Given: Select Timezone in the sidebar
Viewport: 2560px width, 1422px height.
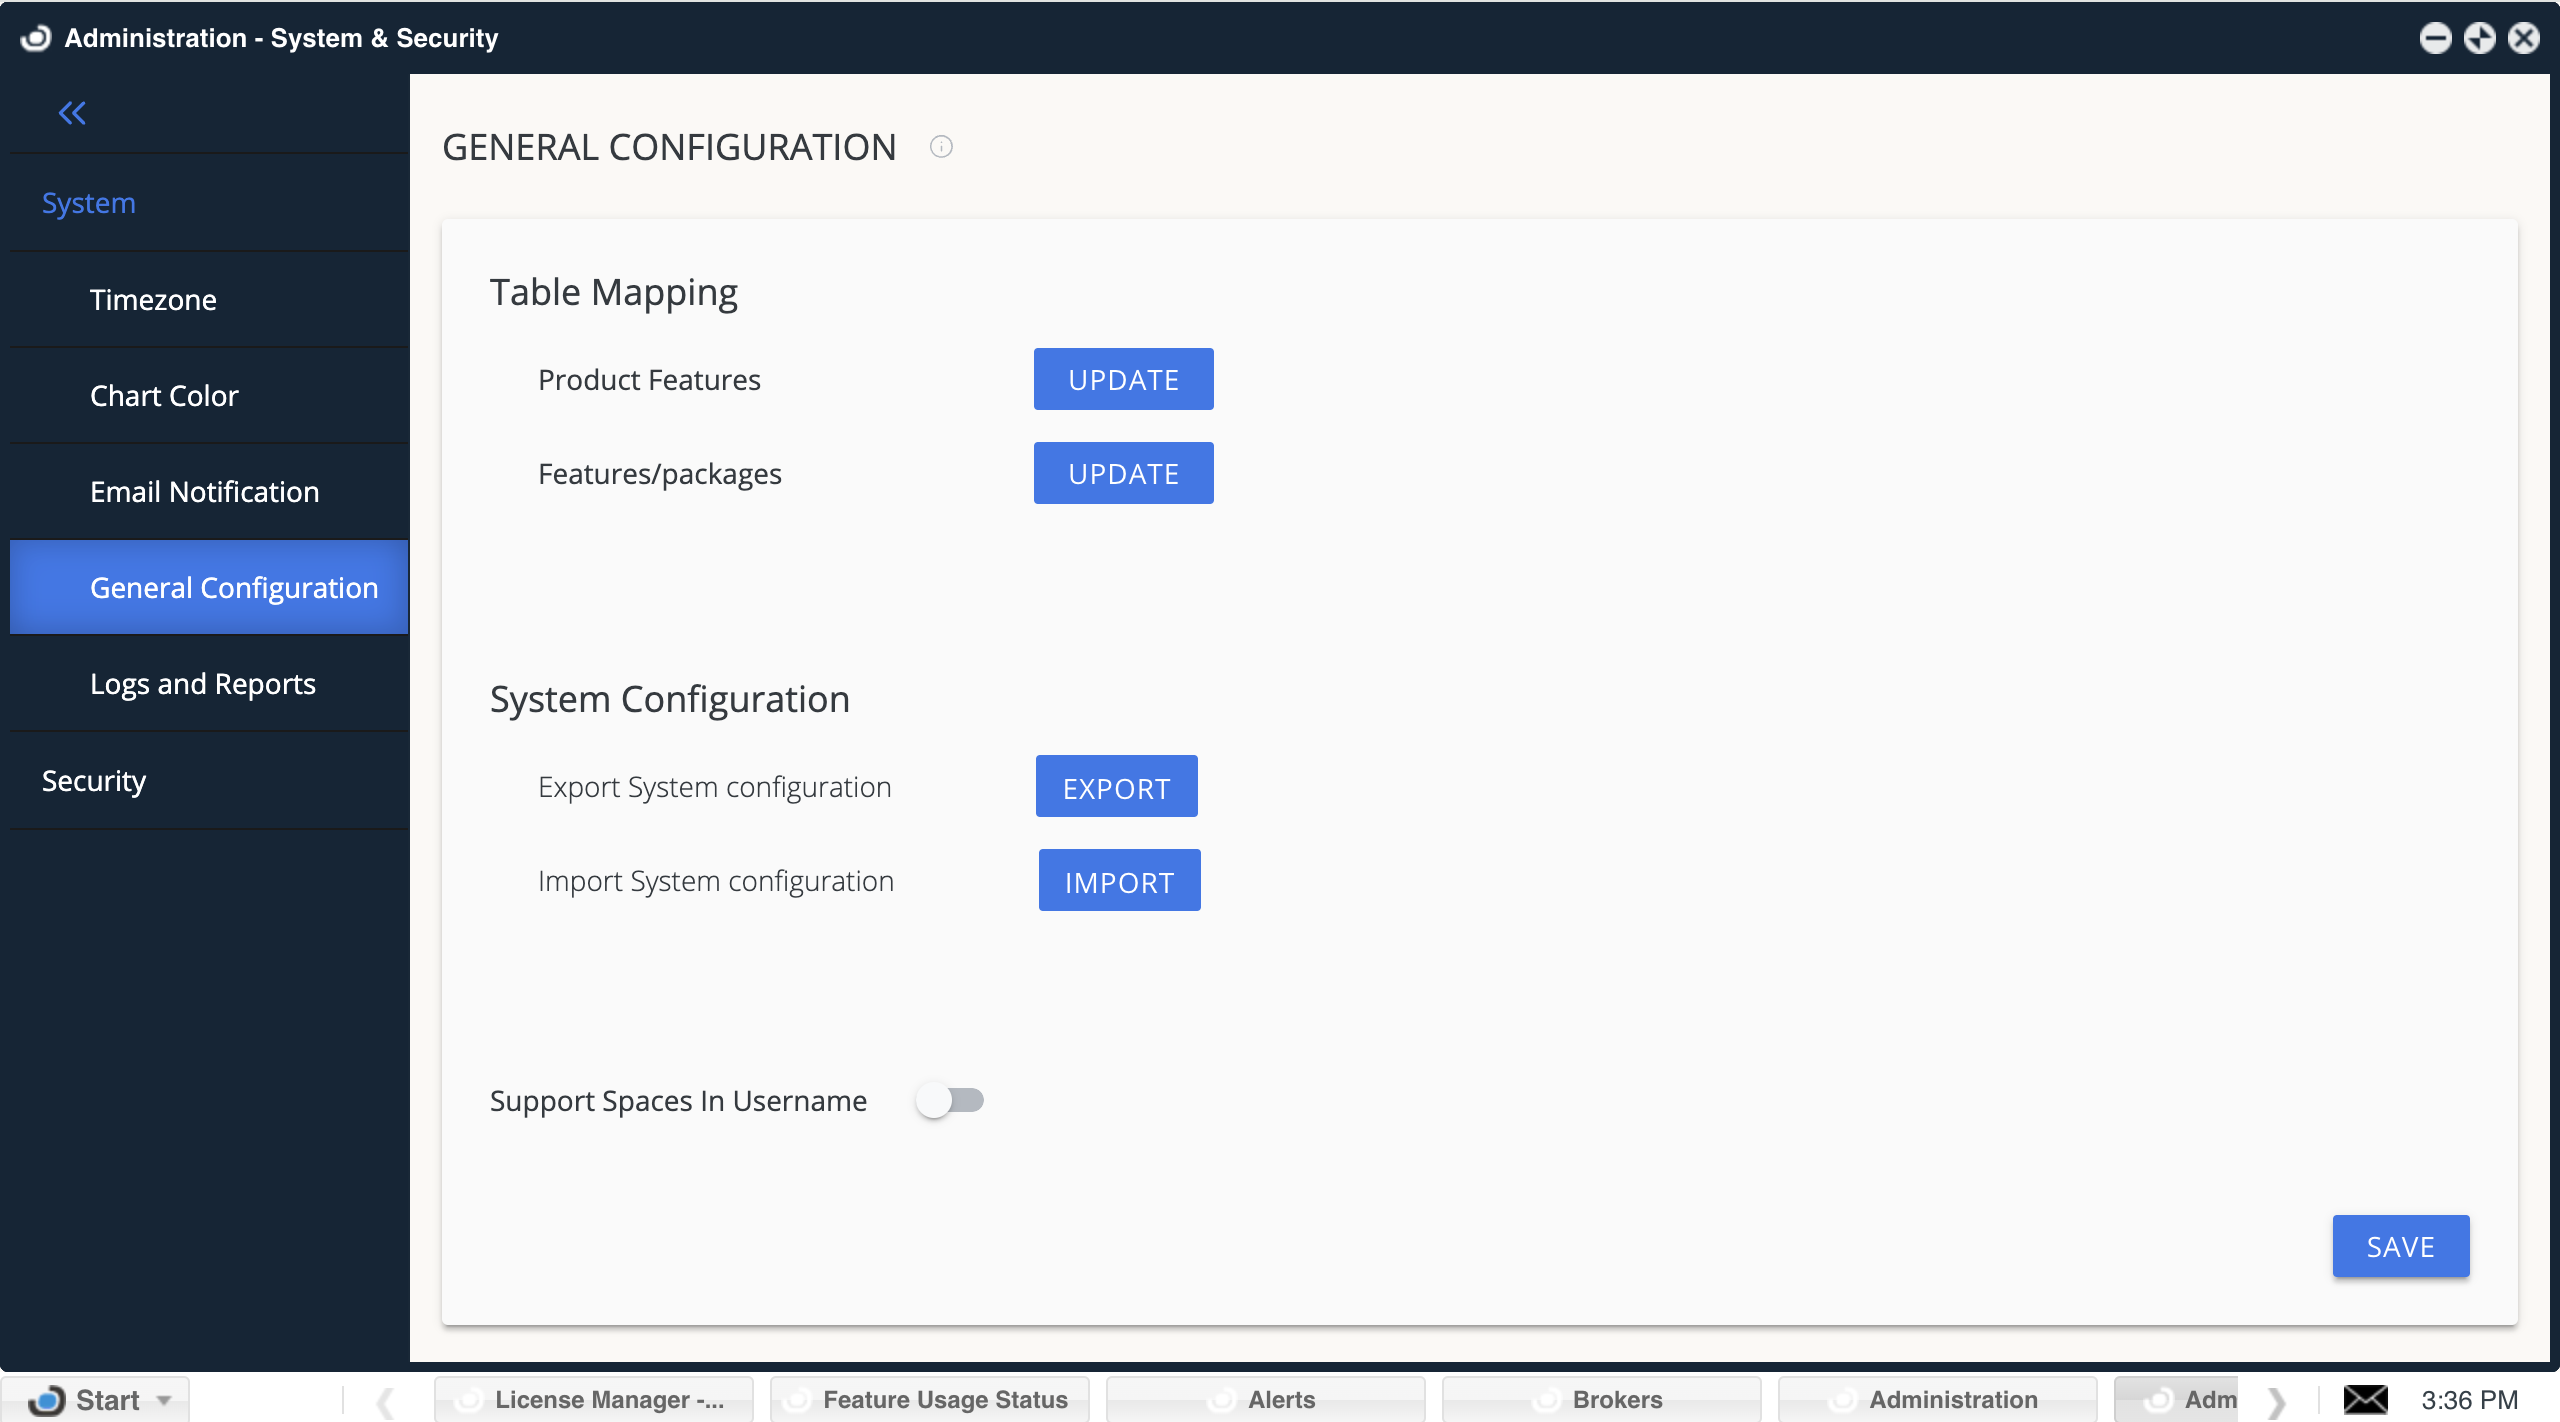Looking at the screenshot, I should [153, 299].
